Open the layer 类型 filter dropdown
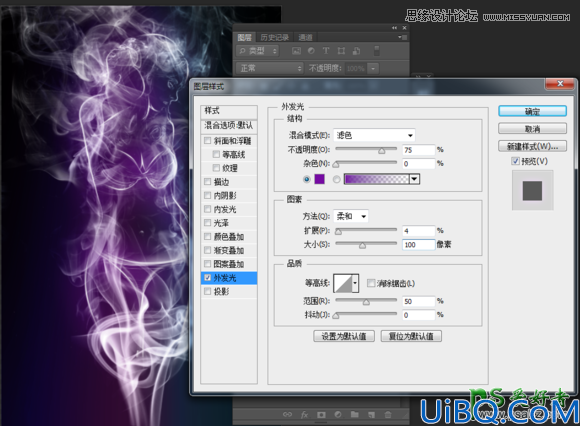This screenshot has height=426, width=580. (x=258, y=51)
